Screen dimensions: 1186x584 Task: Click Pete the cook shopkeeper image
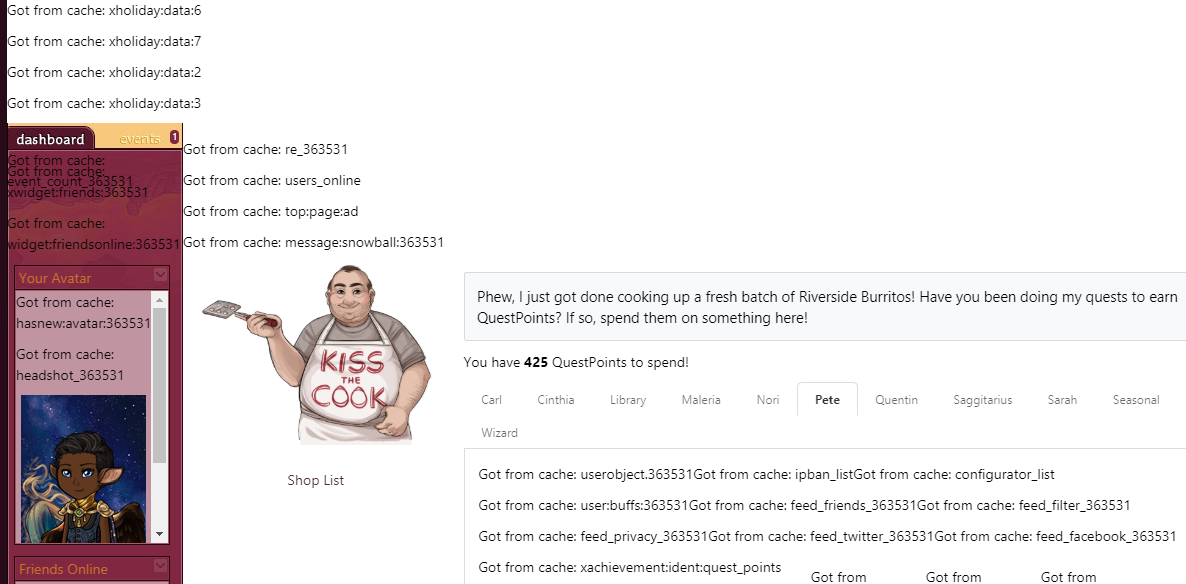(316, 353)
